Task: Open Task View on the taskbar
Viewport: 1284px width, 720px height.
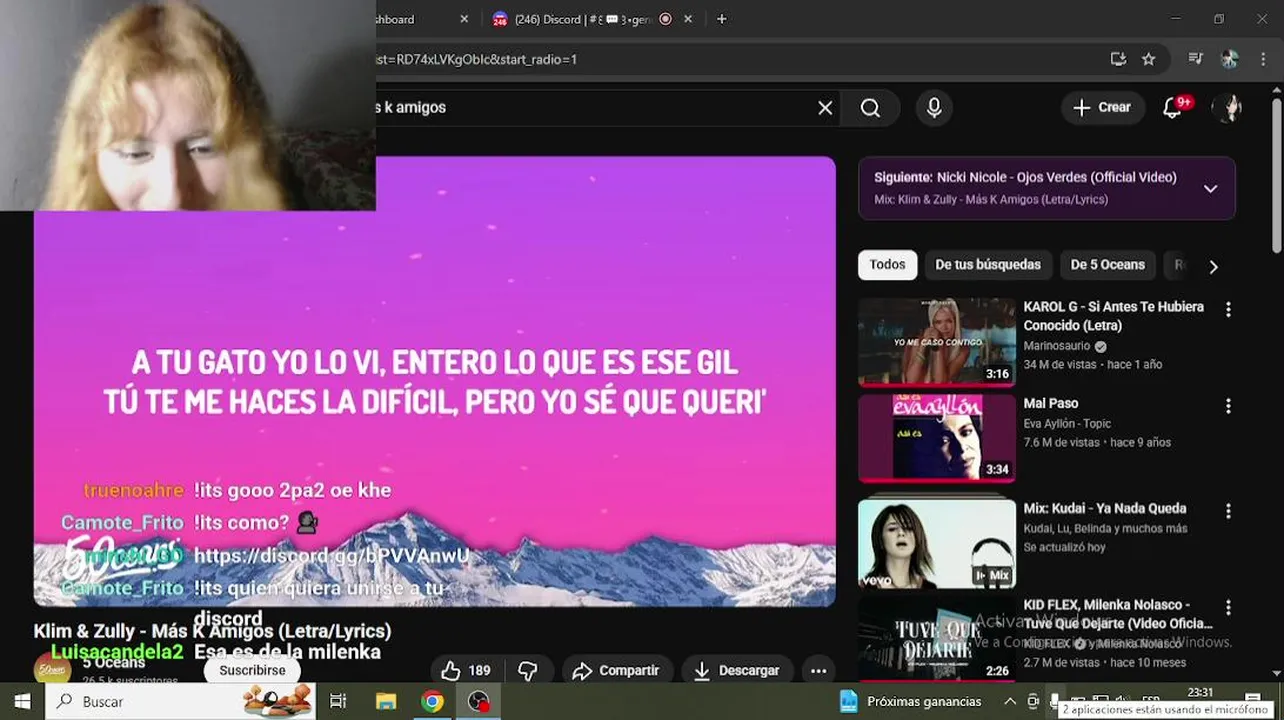Action: tap(338, 701)
